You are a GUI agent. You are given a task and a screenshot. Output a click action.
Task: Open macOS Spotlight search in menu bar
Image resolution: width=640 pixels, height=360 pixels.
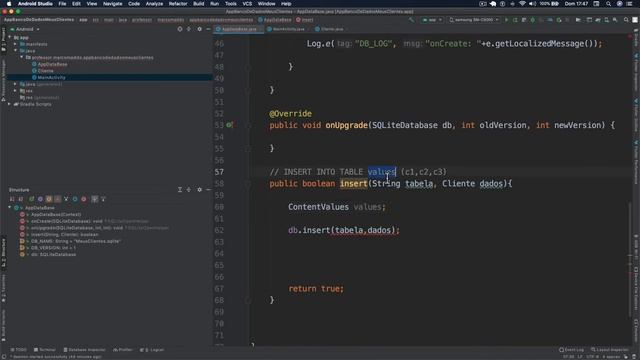point(608,4)
